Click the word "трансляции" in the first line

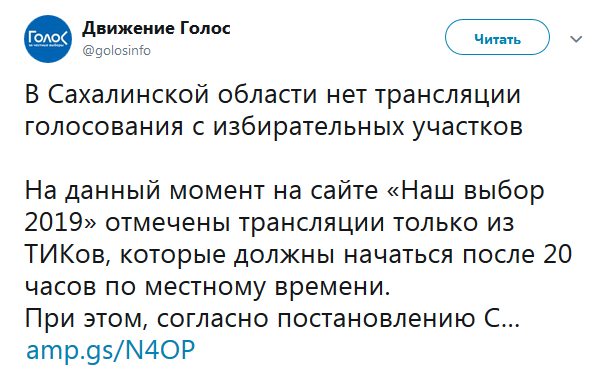(x=448, y=95)
